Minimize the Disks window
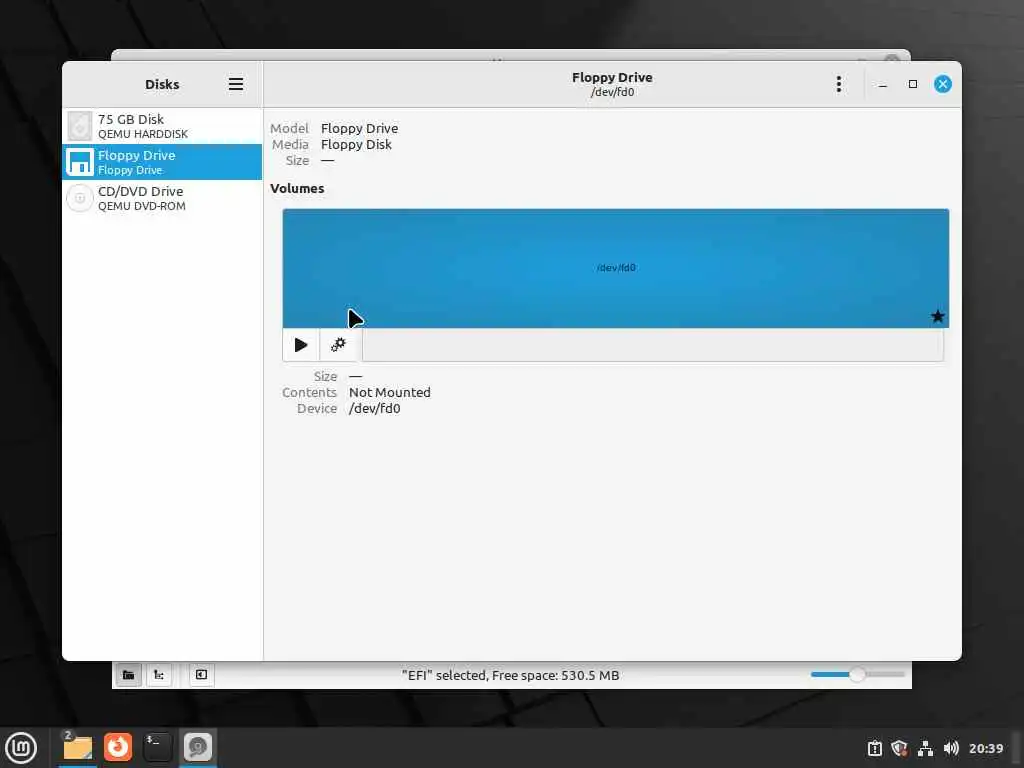Image resolution: width=1024 pixels, height=768 pixels. click(x=882, y=84)
